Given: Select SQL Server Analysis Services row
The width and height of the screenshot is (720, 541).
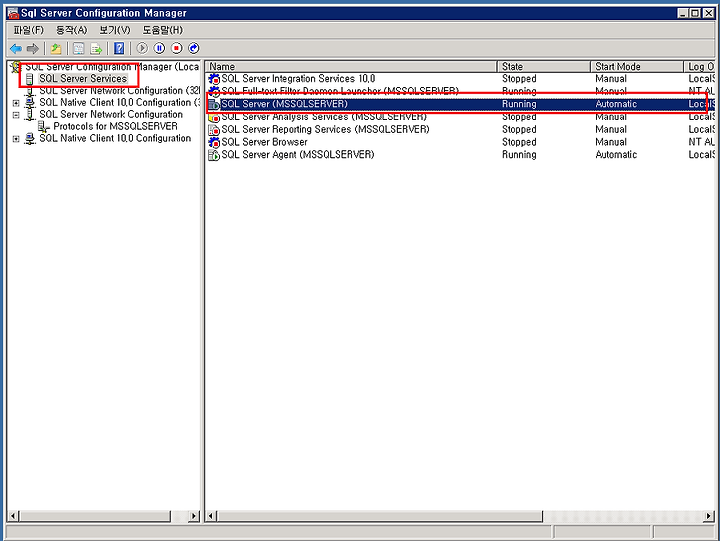Looking at the screenshot, I should point(460,117).
